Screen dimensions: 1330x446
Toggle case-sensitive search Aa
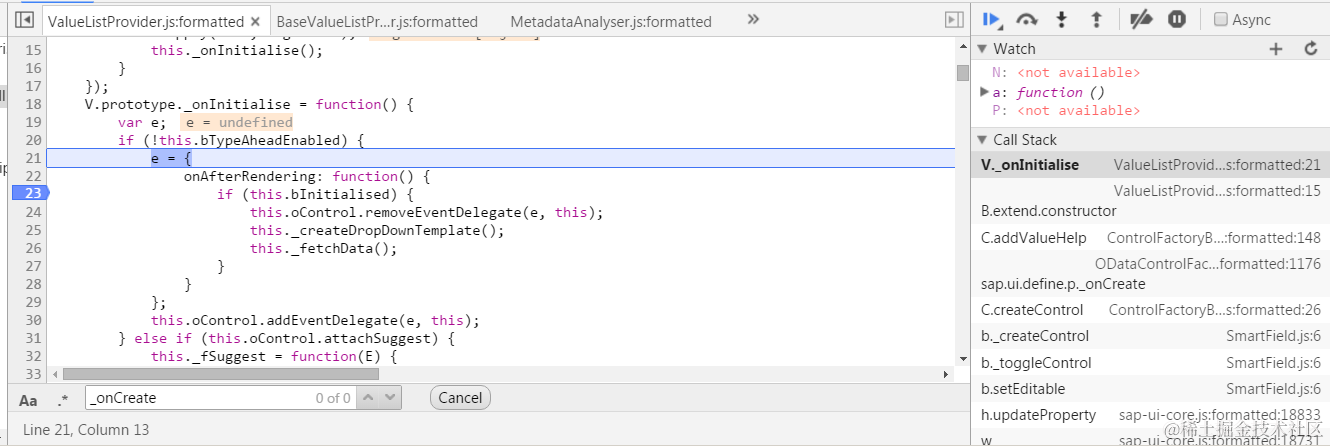[x=28, y=400]
